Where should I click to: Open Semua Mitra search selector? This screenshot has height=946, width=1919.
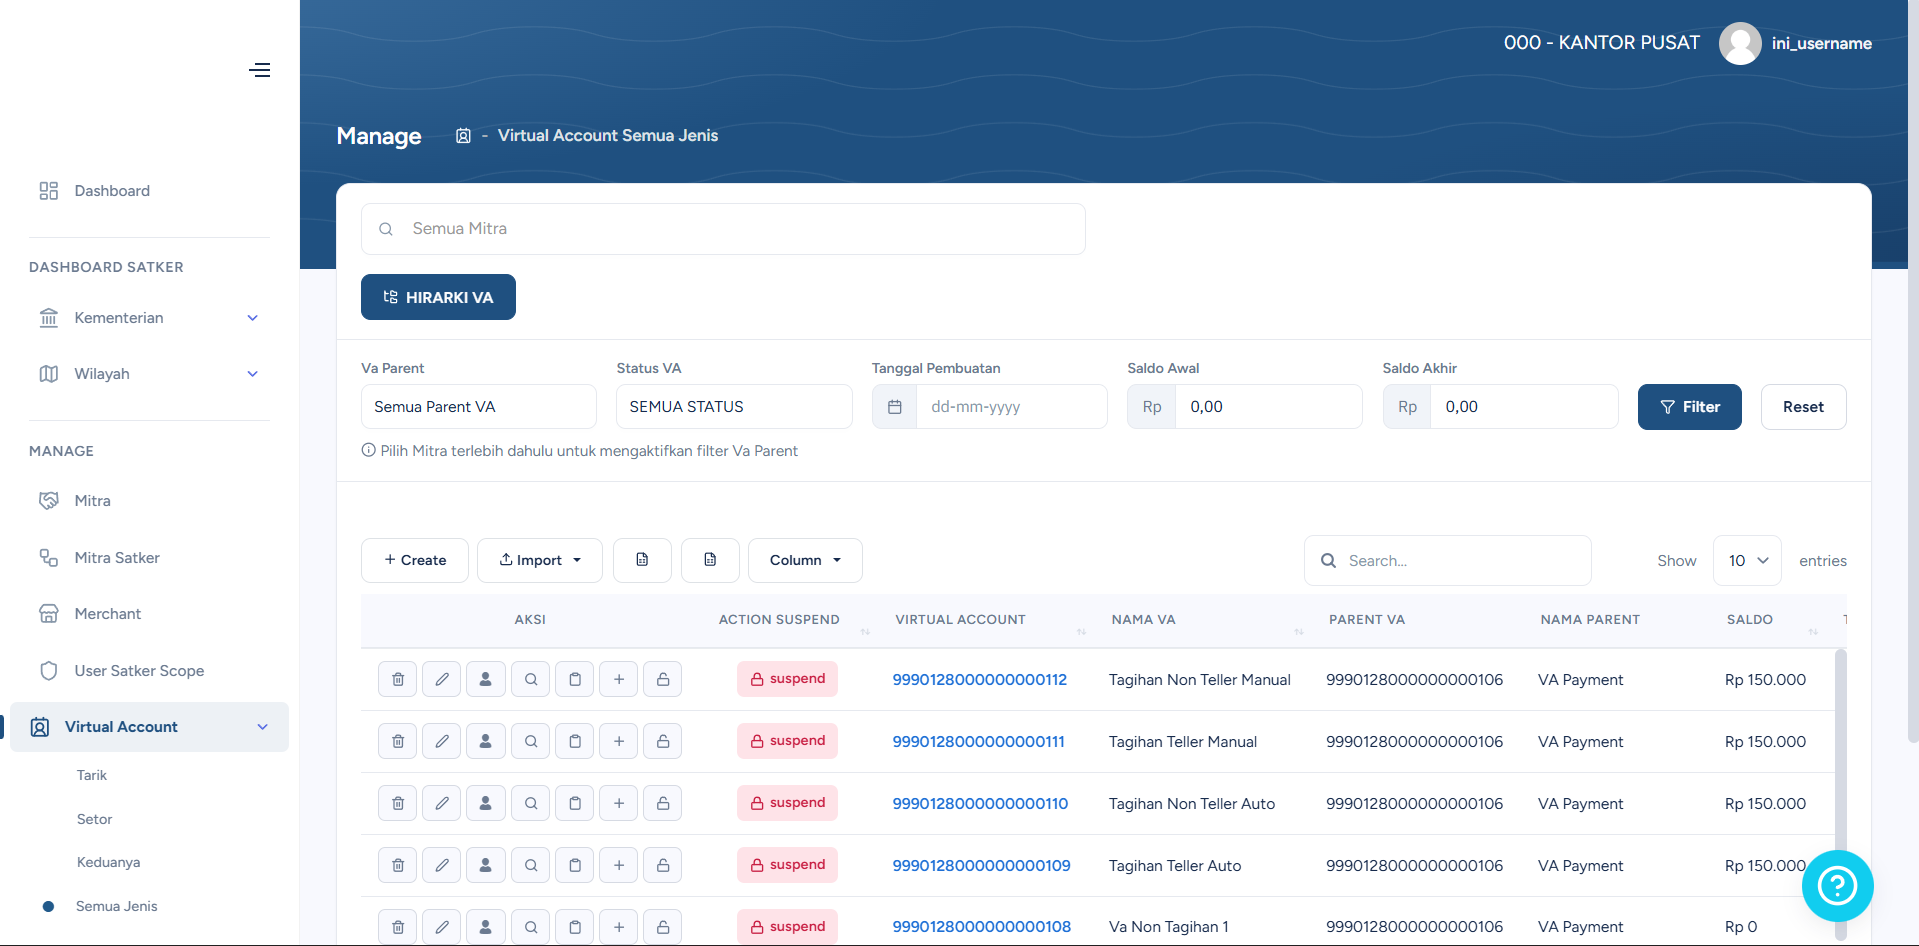723,229
